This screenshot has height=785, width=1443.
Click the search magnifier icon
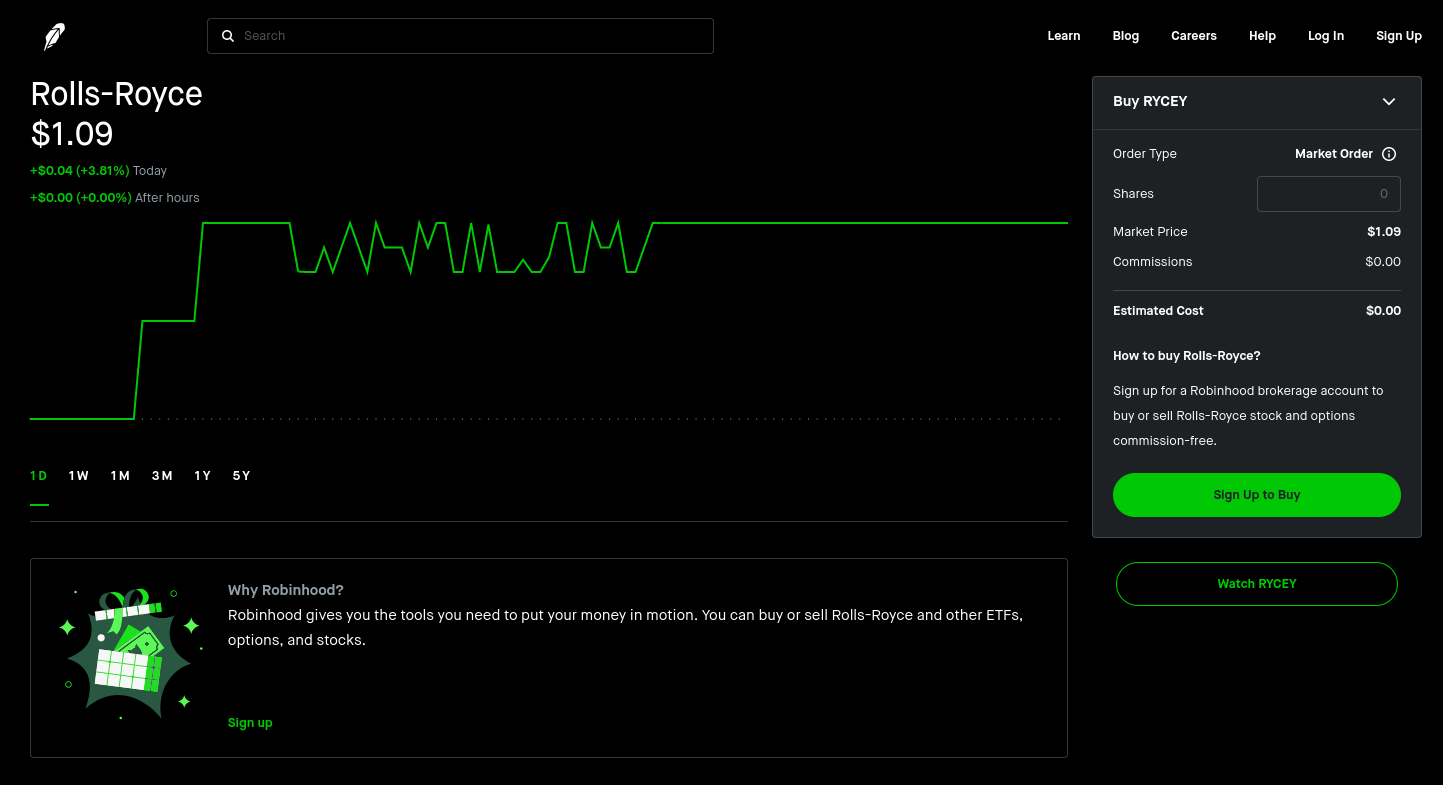228,36
